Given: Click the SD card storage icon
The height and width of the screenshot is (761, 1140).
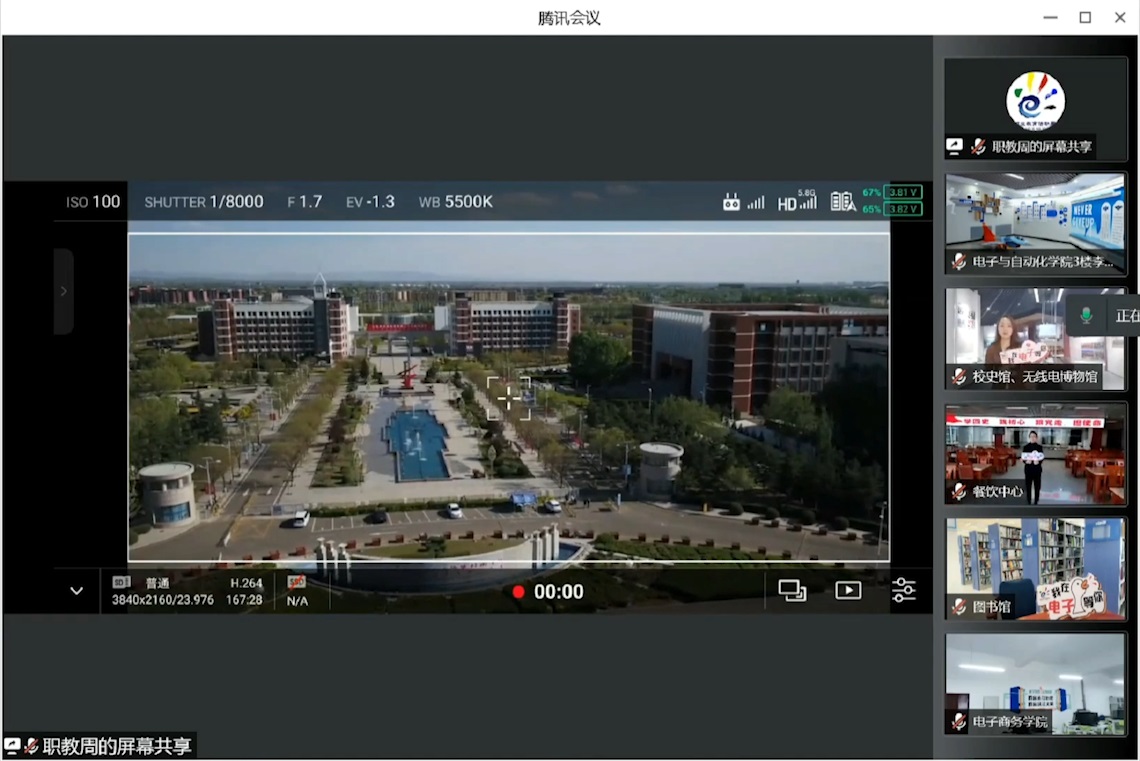Looking at the screenshot, I should coord(122,582).
